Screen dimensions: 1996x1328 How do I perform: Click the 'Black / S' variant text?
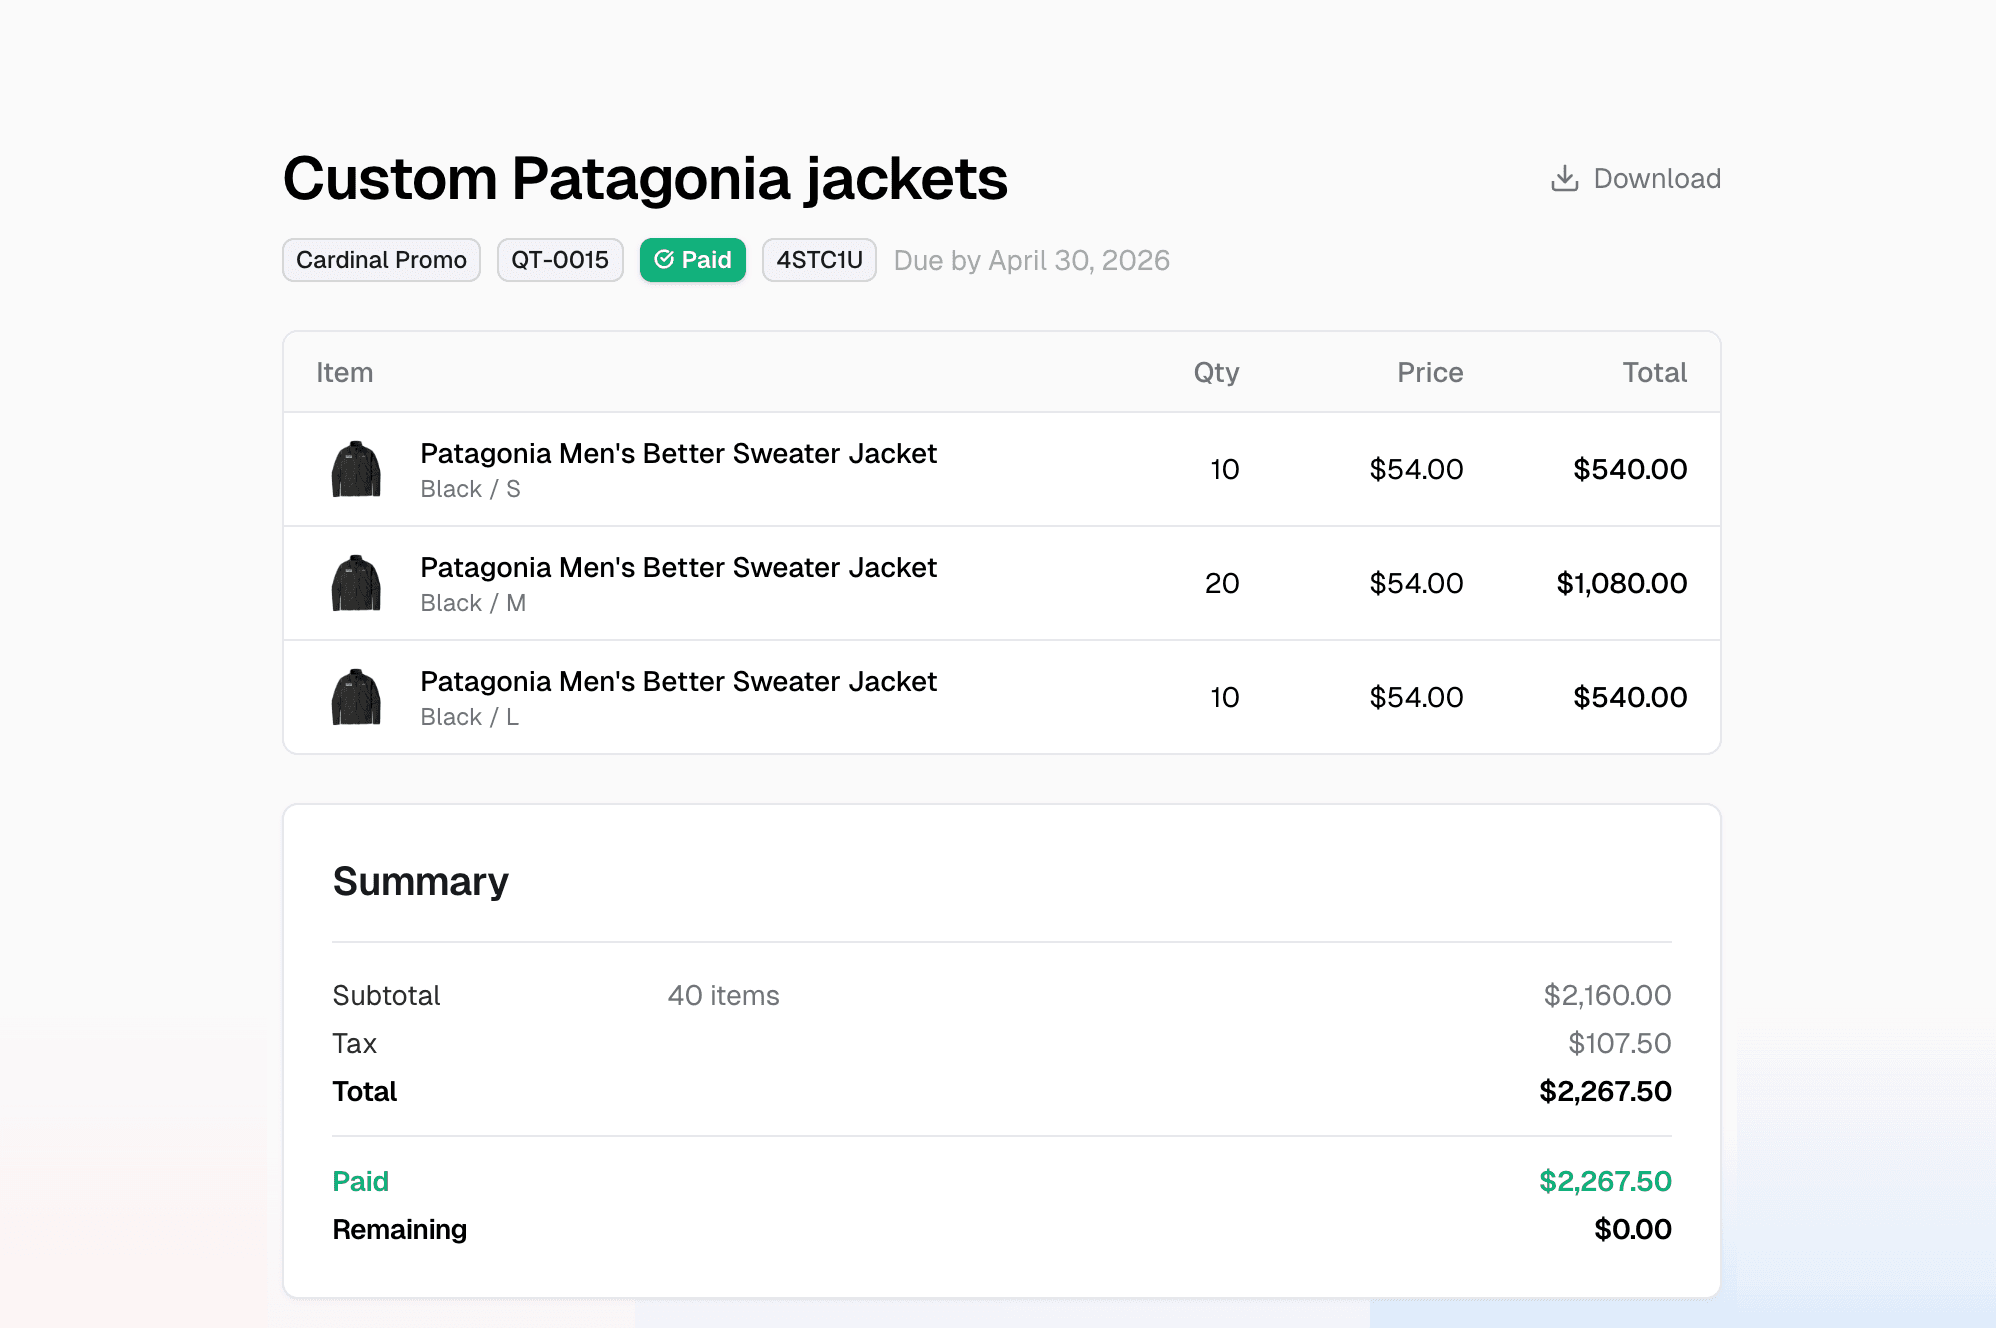[470, 489]
